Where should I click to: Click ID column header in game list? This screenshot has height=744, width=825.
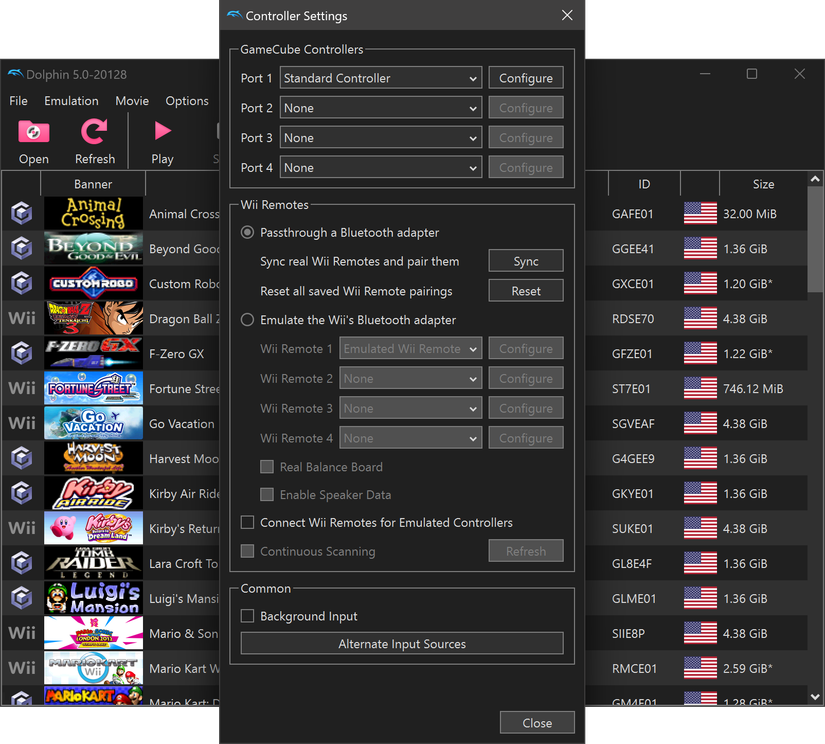click(x=644, y=184)
